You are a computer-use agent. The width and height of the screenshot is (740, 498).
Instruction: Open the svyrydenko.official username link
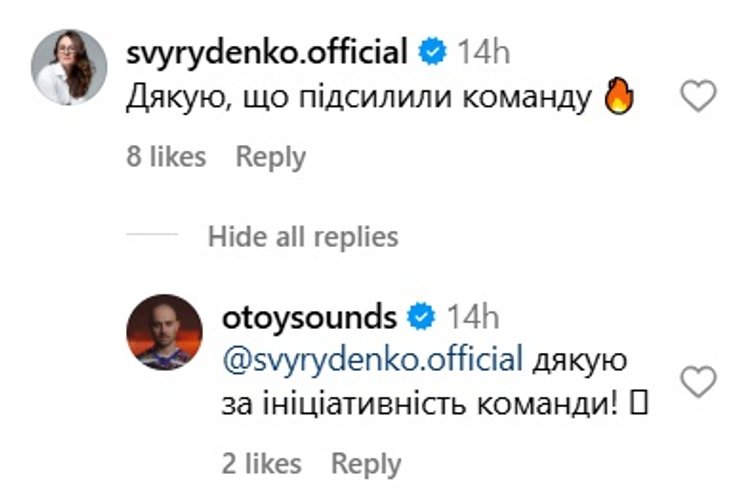coord(267,52)
